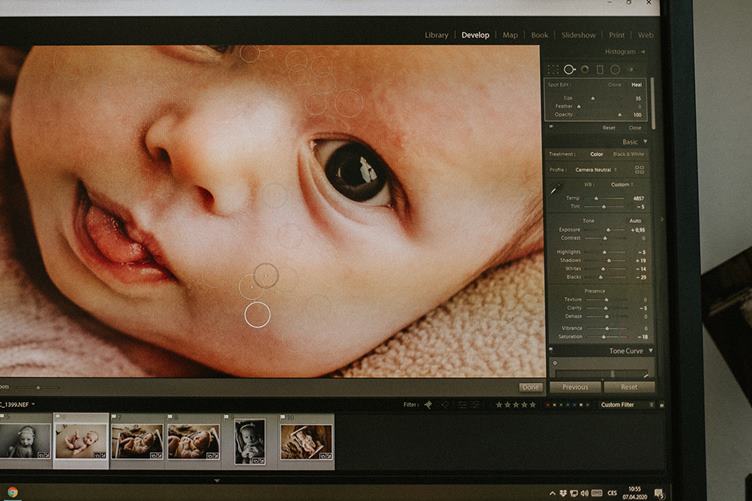The width and height of the screenshot is (752, 501).
Task: Click the selected spot circle on cheek
Action: pos(258,315)
